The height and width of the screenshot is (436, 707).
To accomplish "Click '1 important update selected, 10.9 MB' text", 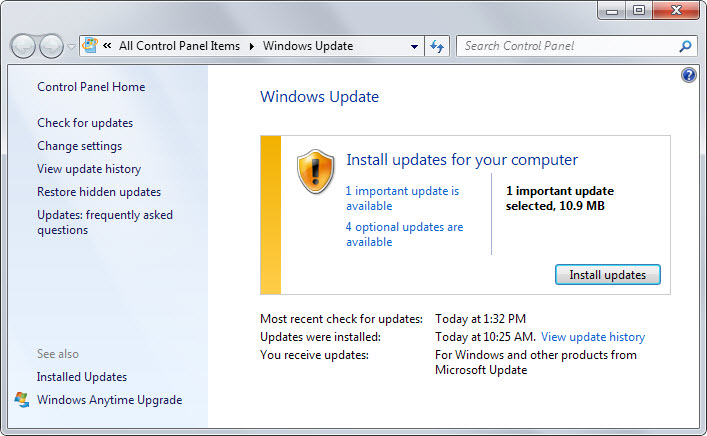I will (x=560, y=198).
